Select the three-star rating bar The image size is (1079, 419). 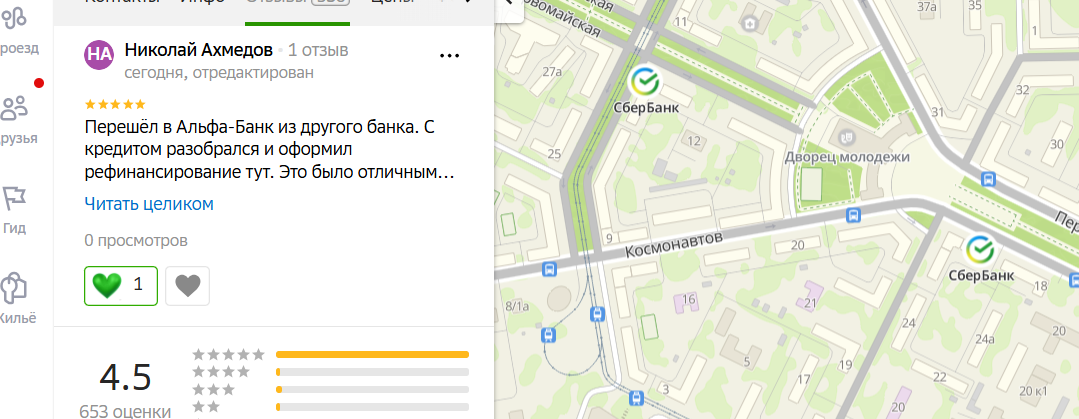point(372,389)
